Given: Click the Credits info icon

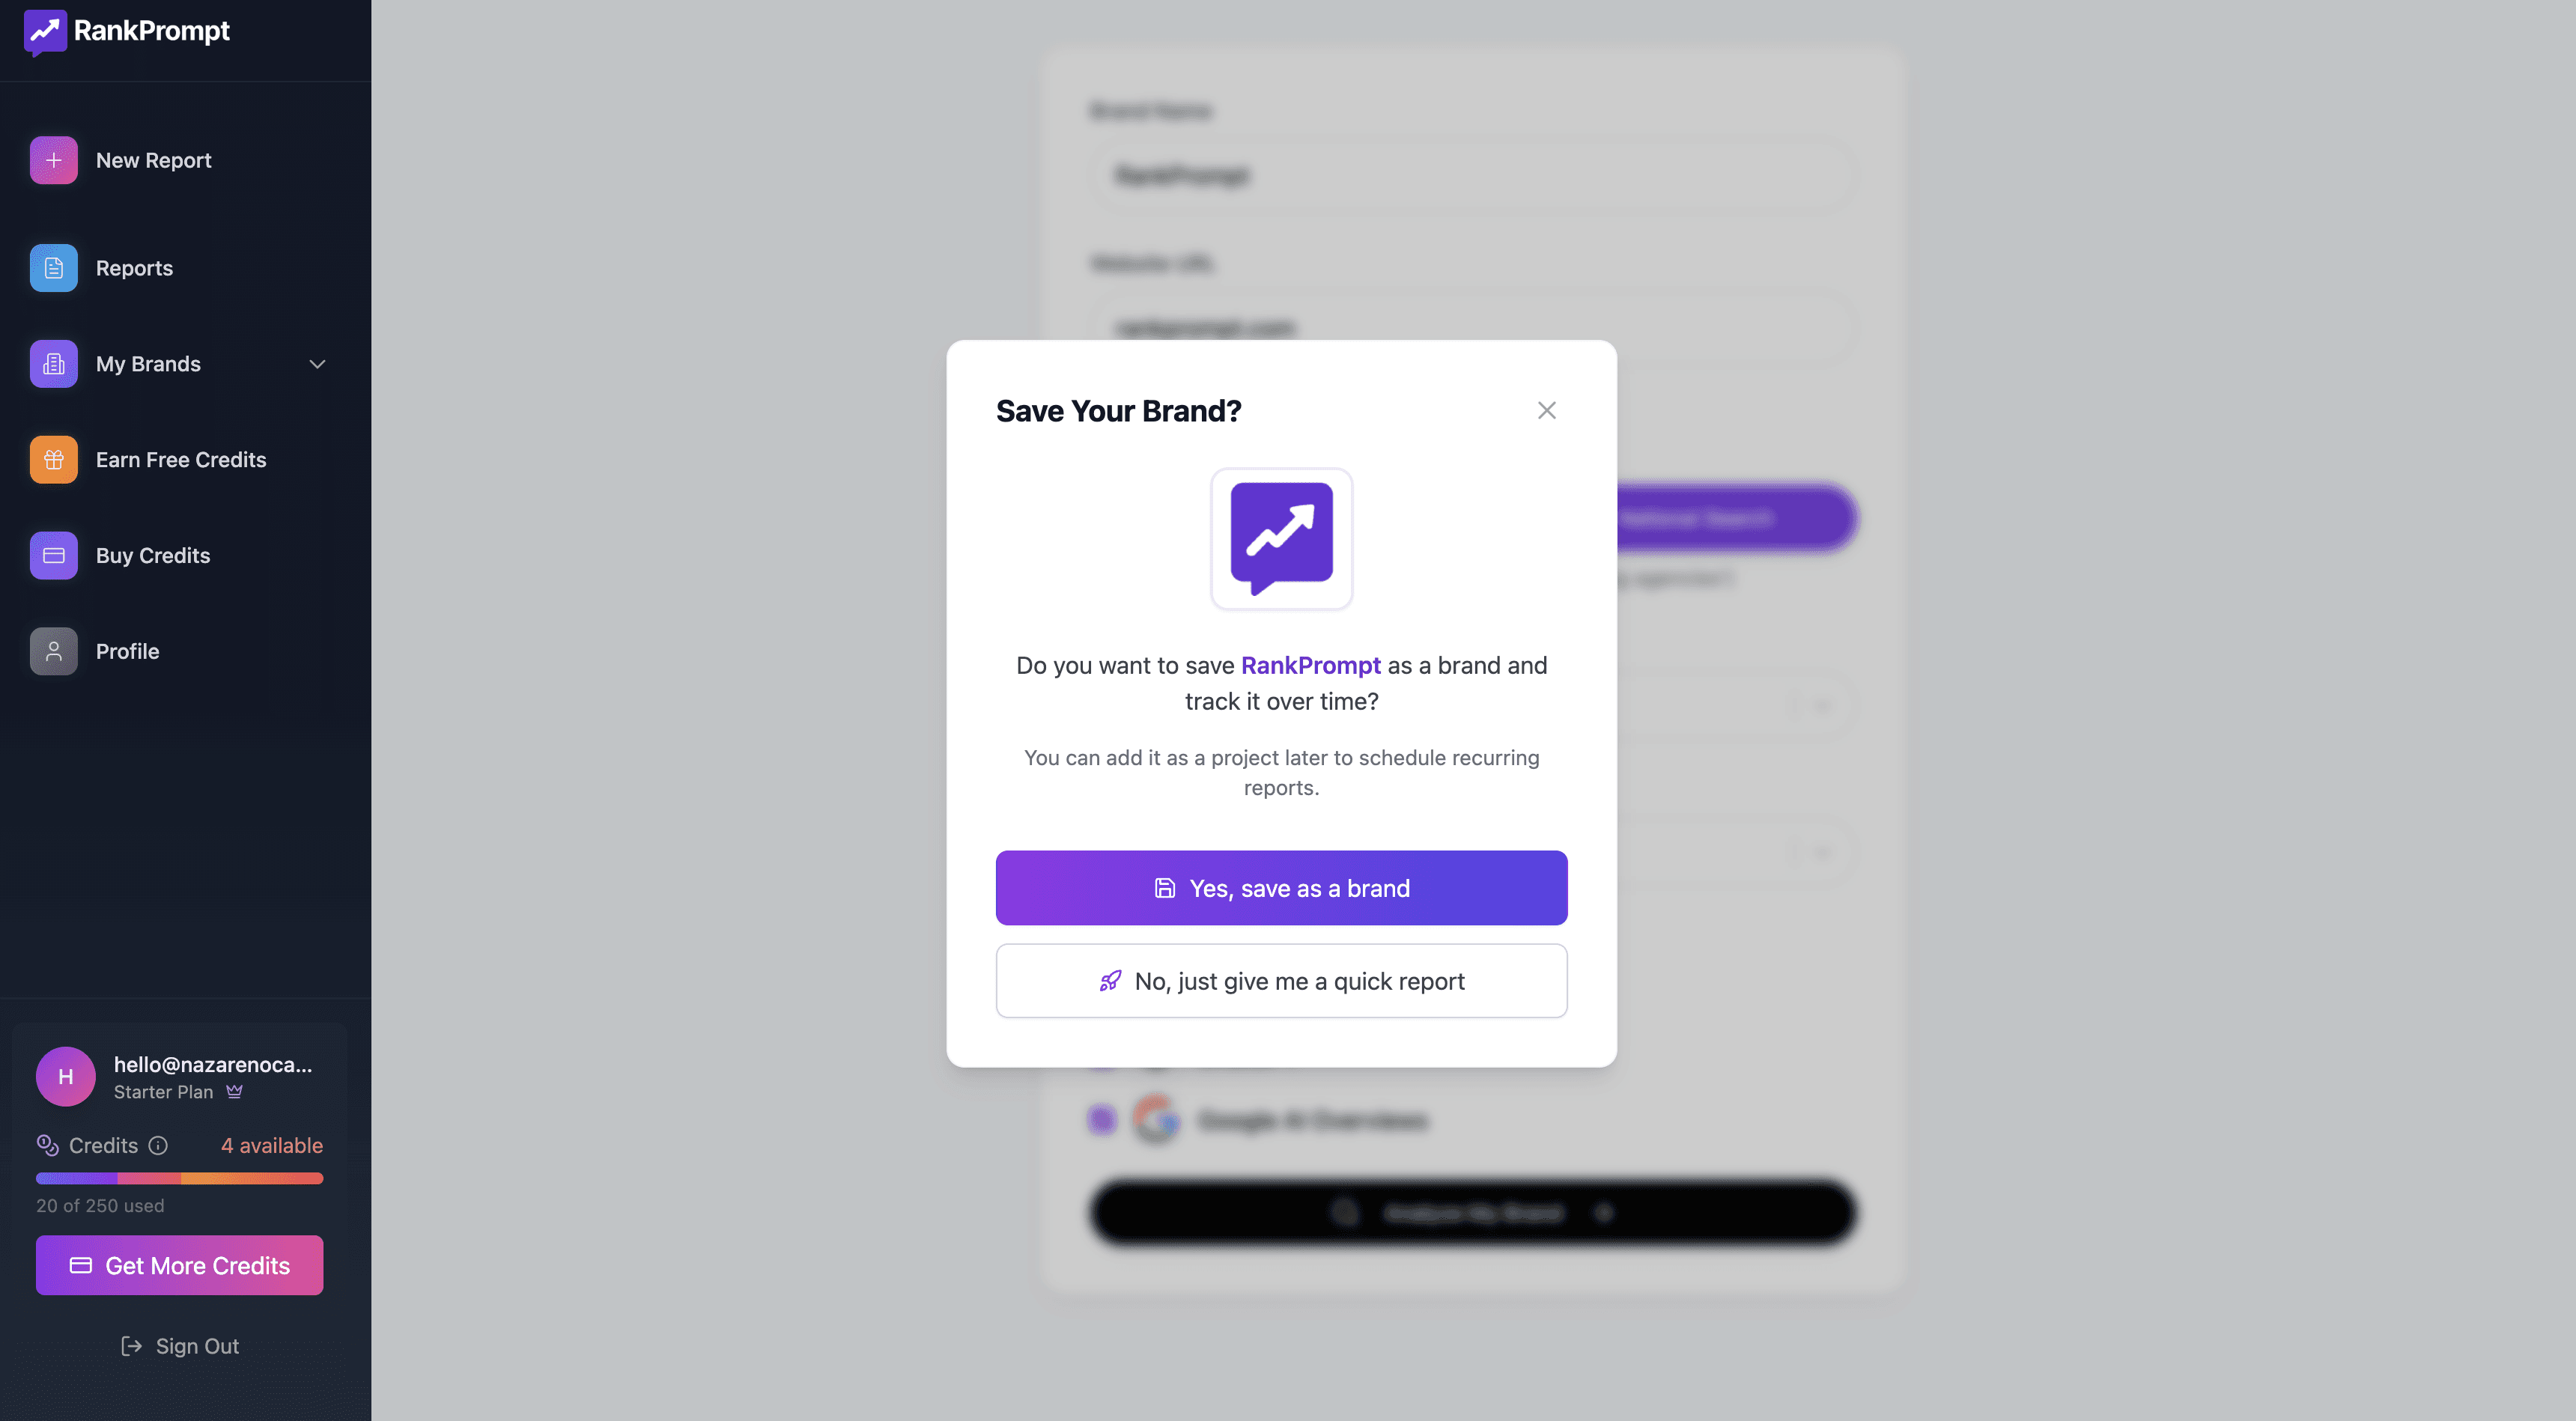Looking at the screenshot, I should coord(158,1146).
